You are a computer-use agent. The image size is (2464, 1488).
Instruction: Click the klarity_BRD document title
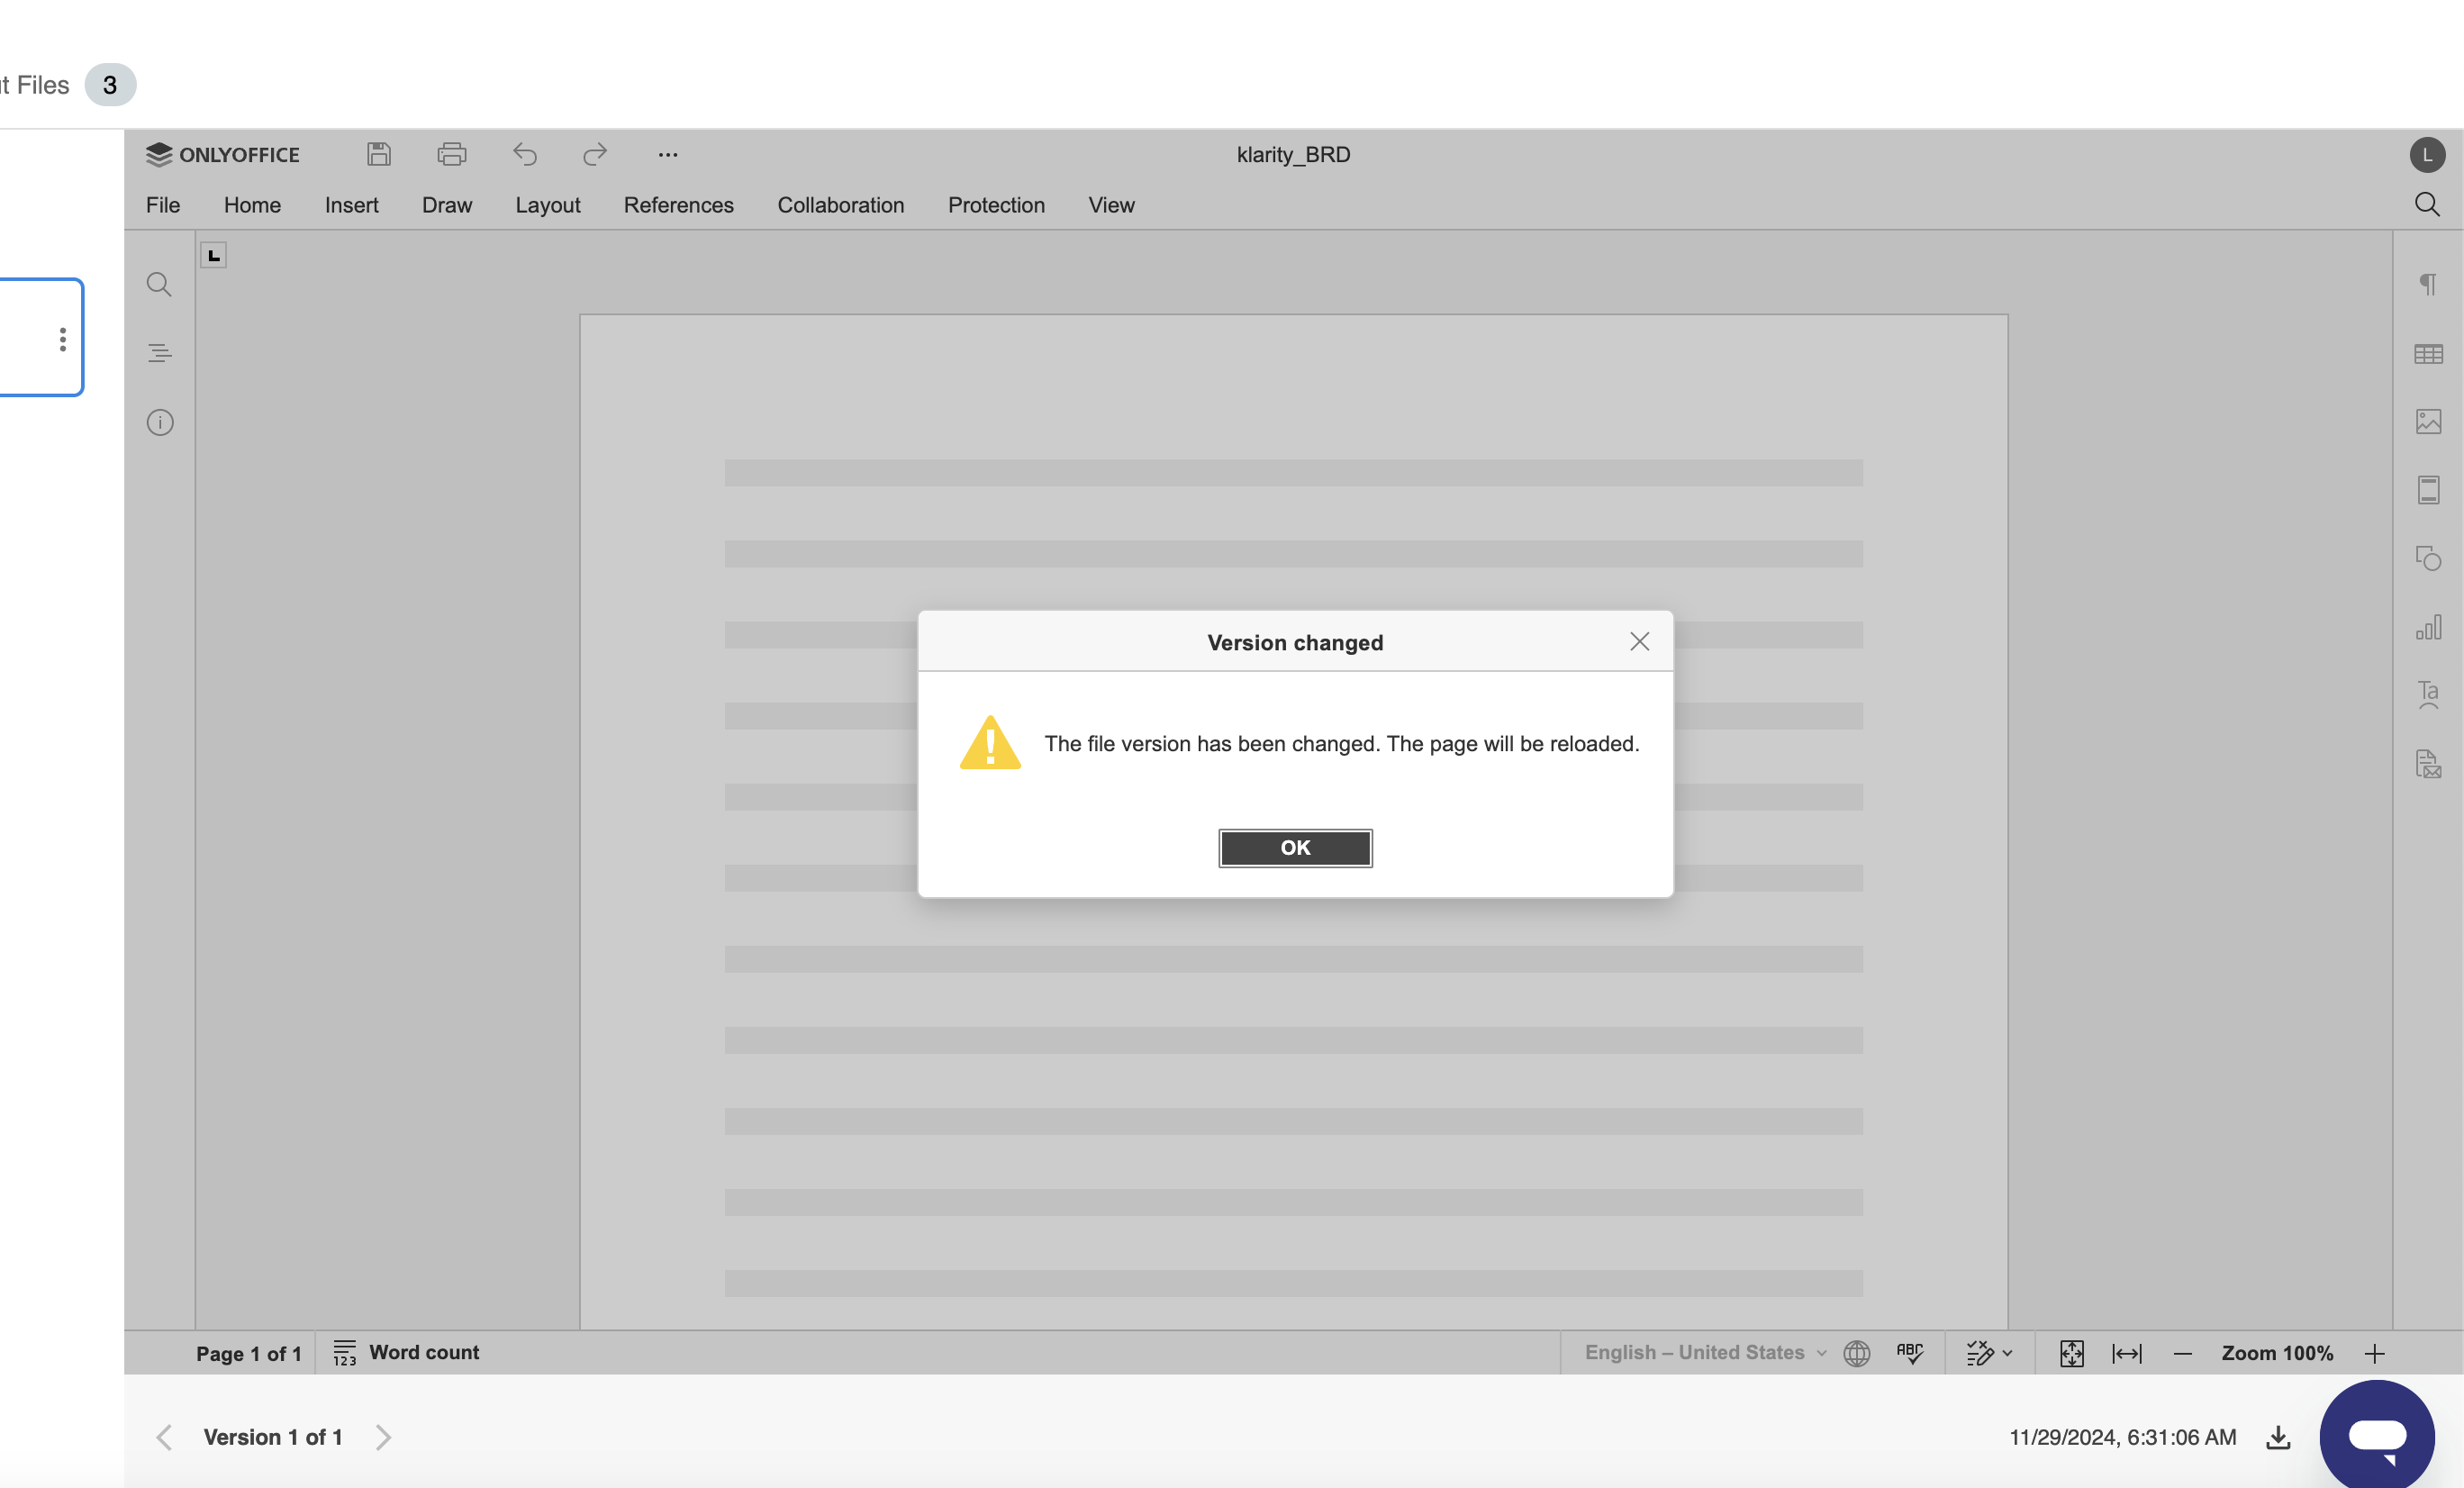pos(1293,154)
